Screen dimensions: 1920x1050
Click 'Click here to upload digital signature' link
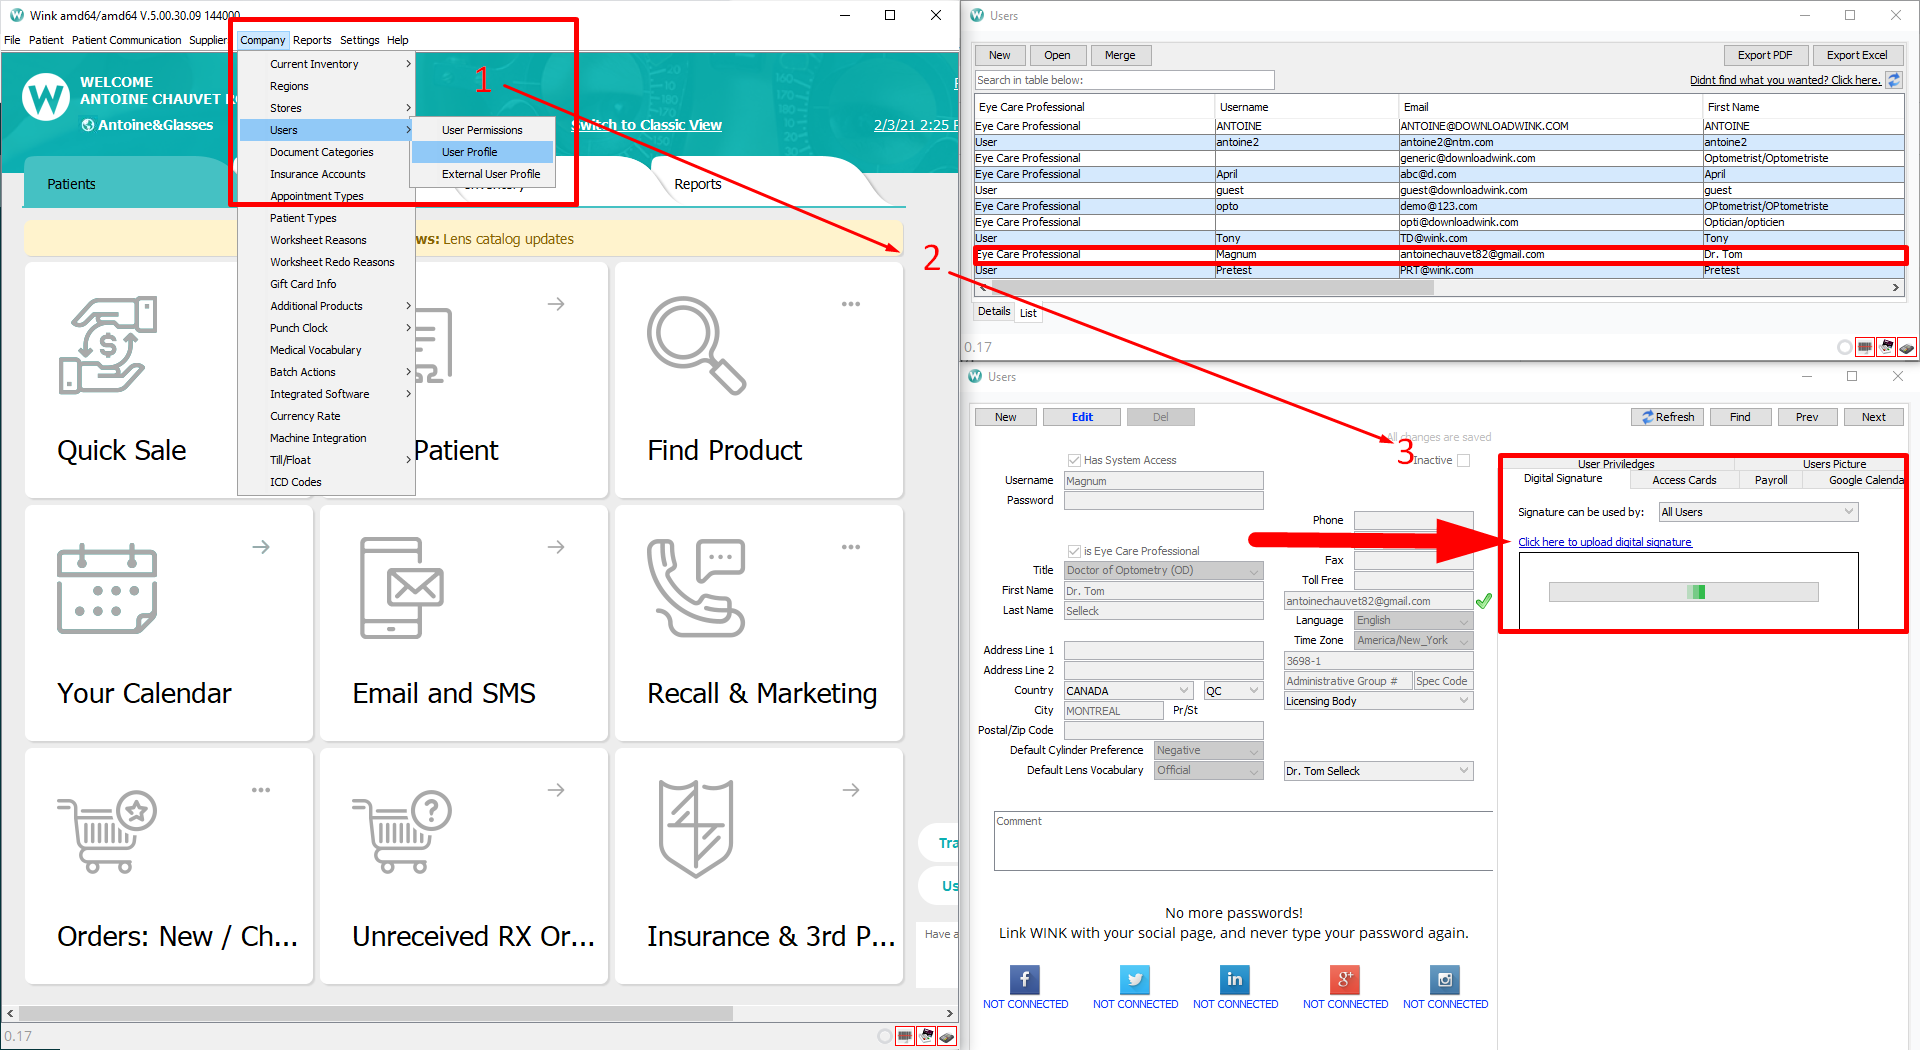(x=1605, y=542)
